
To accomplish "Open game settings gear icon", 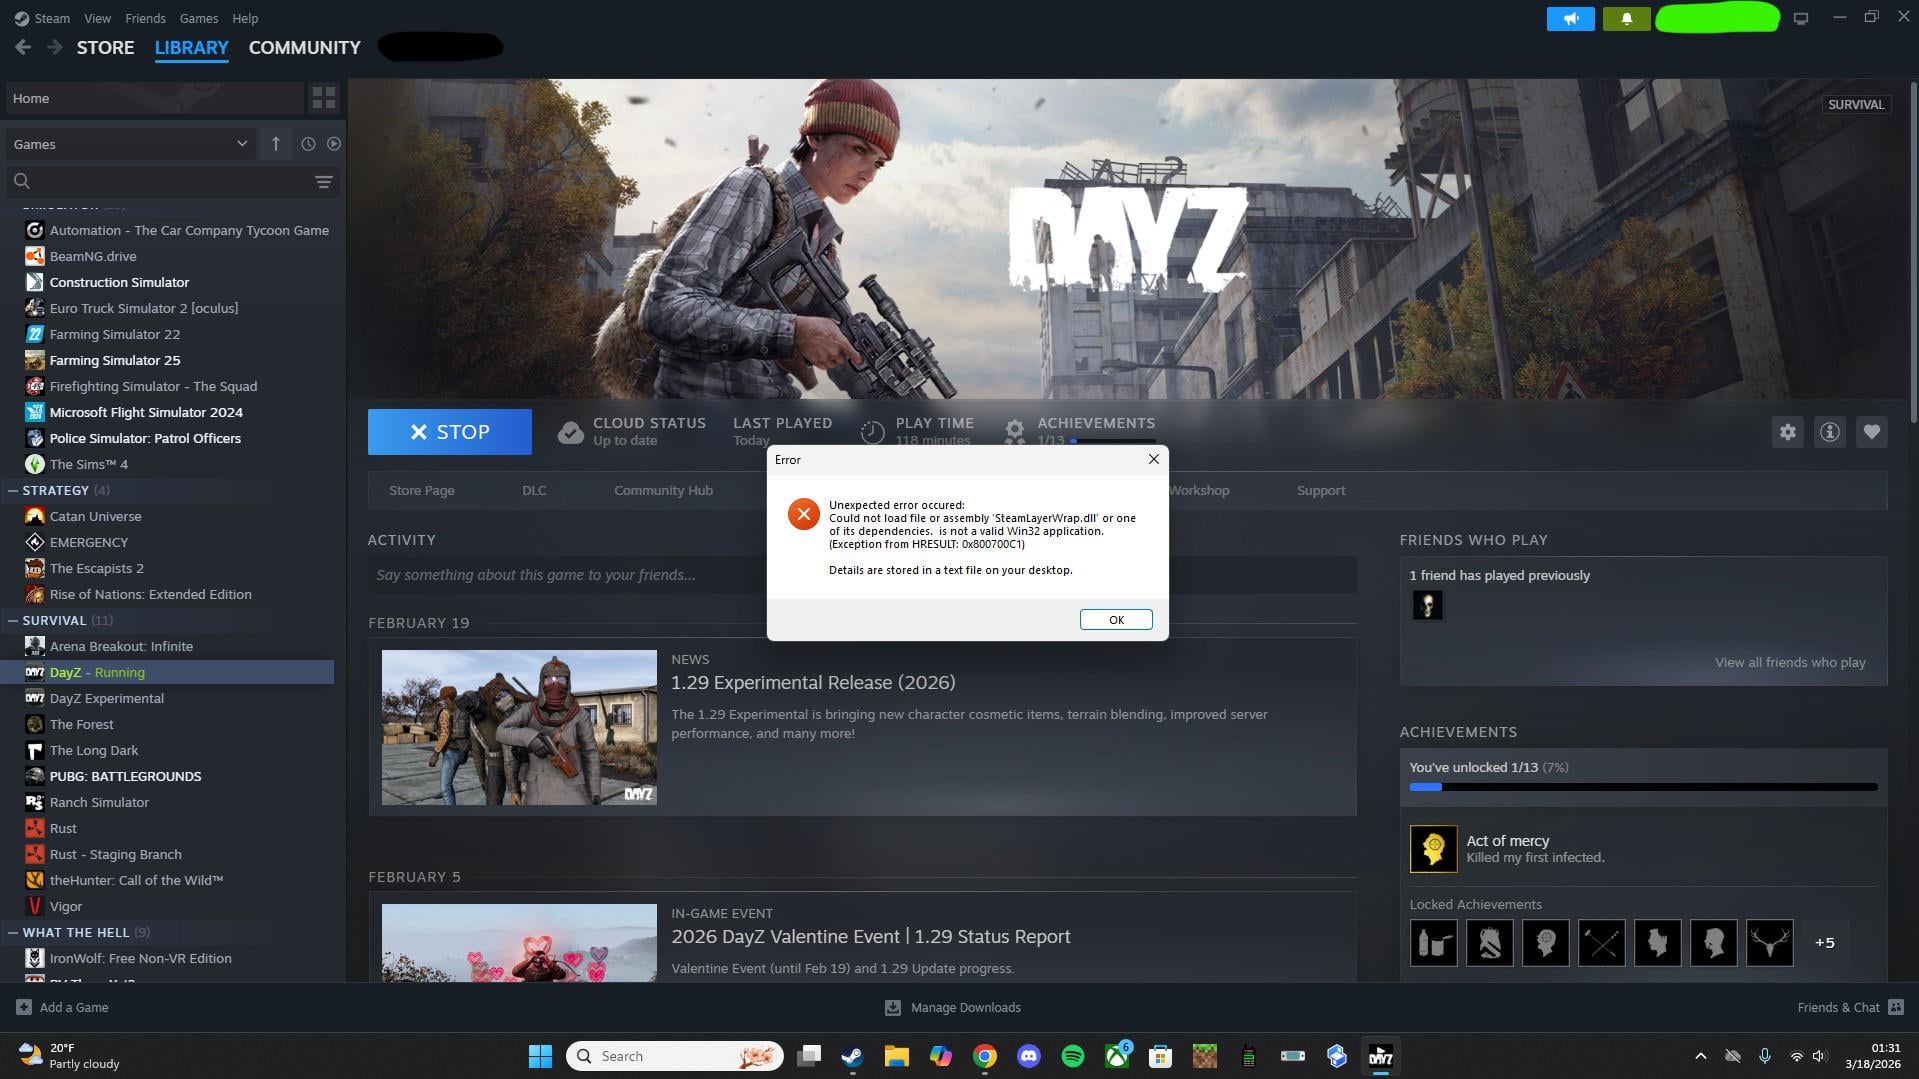I will (1787, 432).
